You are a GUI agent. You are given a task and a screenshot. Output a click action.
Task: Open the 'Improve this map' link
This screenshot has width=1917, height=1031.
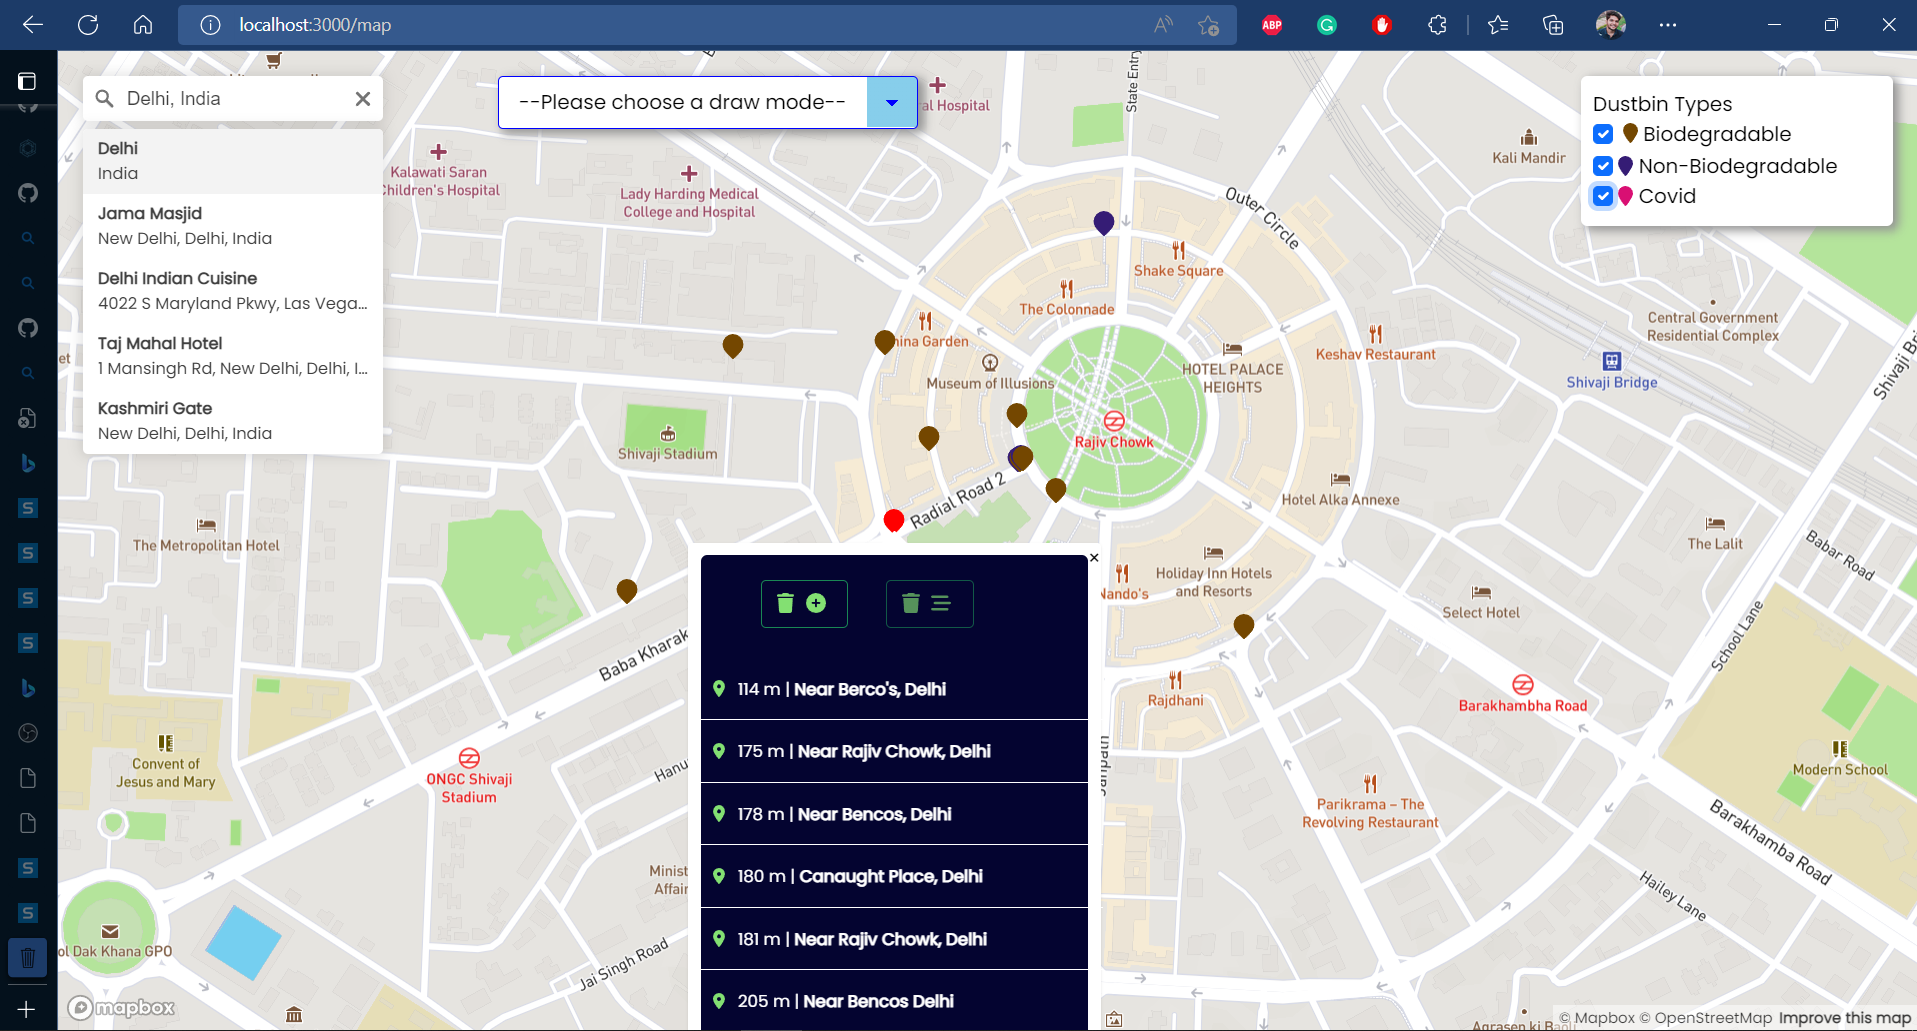point(1845,1016)
